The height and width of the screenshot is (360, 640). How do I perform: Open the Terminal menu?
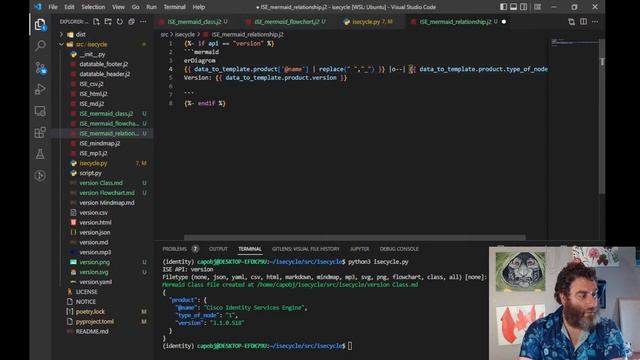(174, 7)
